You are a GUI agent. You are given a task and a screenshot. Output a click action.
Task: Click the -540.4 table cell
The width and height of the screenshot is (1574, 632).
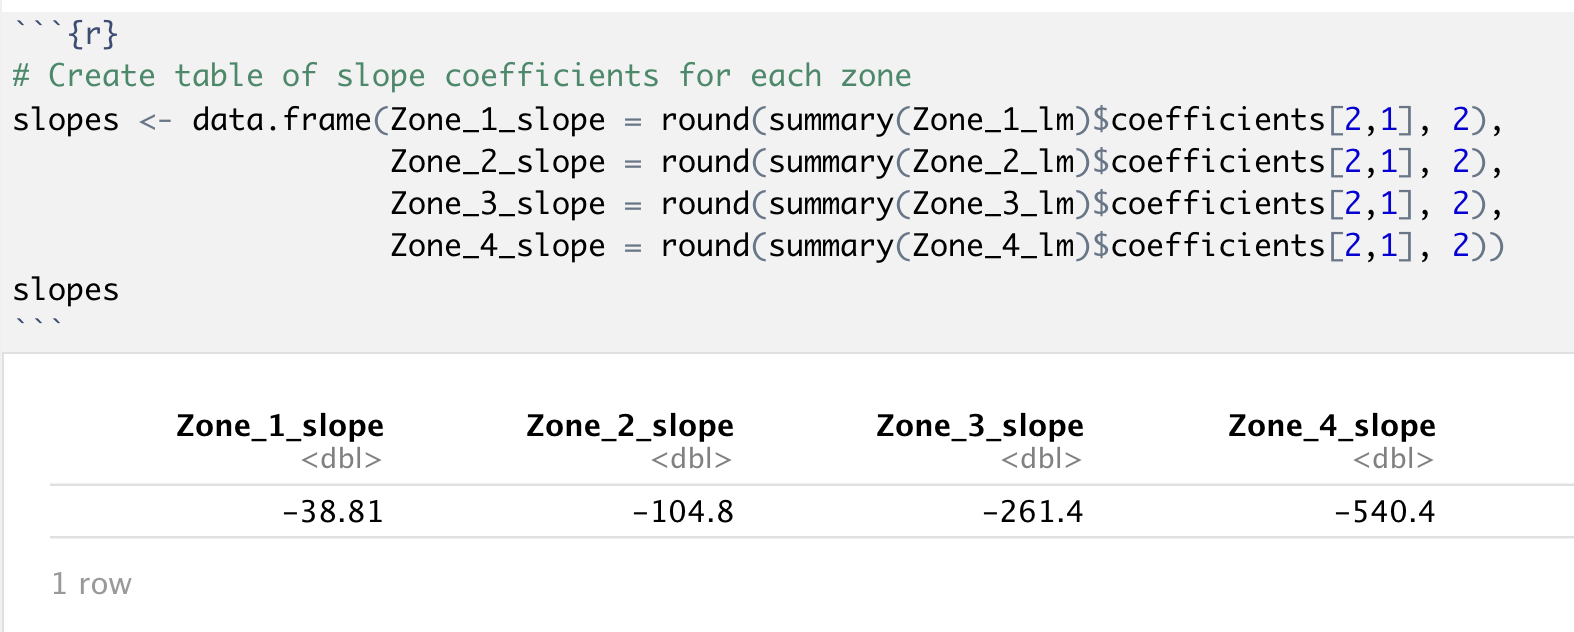[1385, 512]
